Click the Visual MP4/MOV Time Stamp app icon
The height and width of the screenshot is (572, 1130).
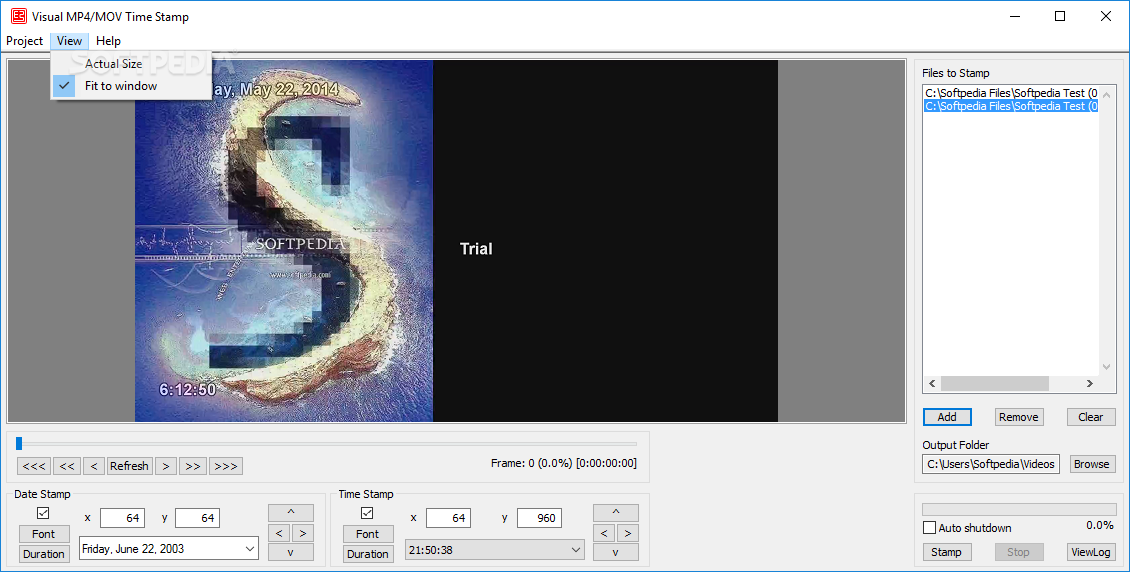coord(18,16)
